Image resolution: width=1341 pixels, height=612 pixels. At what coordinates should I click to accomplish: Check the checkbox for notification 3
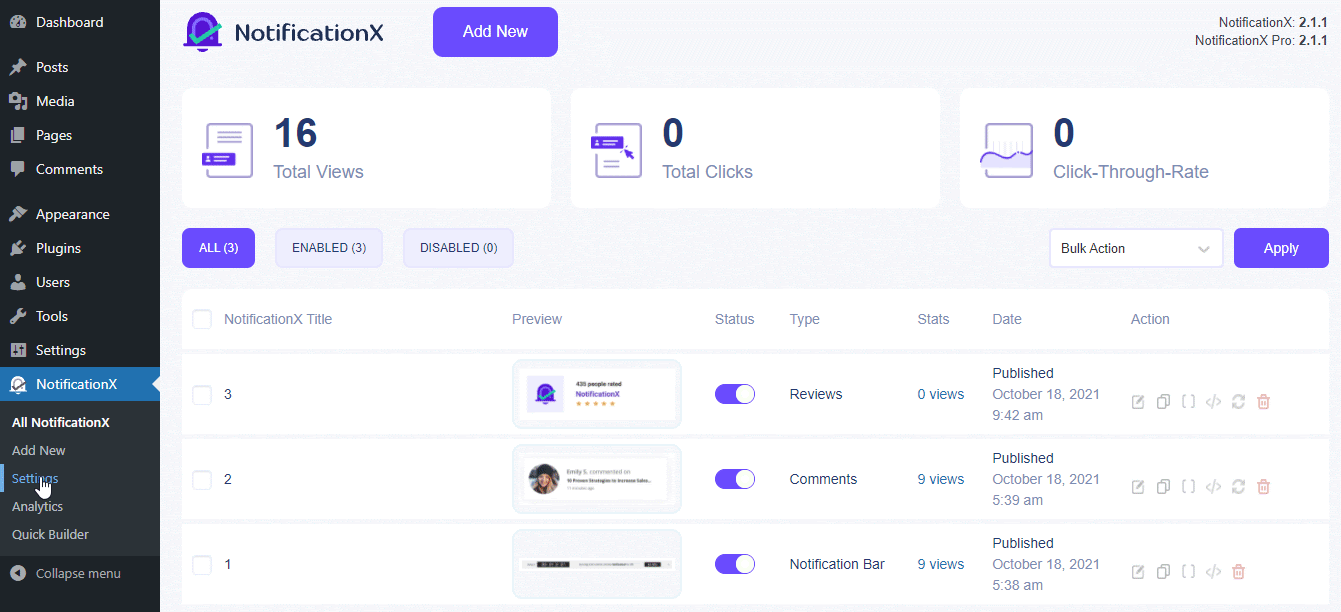(202, 394)
